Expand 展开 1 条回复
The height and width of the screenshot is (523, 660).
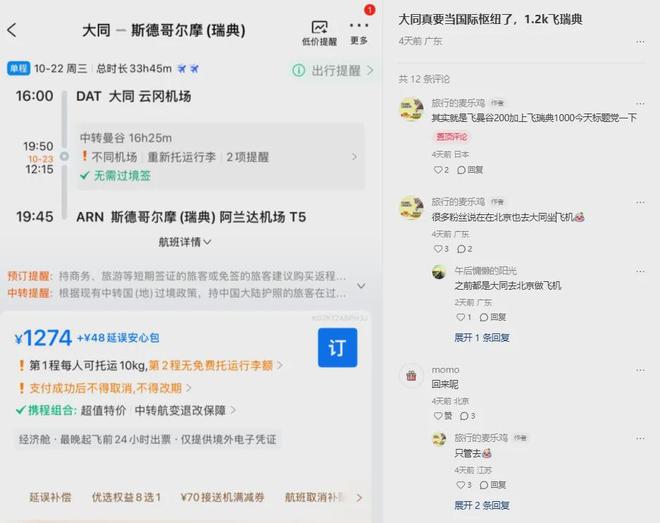point(482,337)
